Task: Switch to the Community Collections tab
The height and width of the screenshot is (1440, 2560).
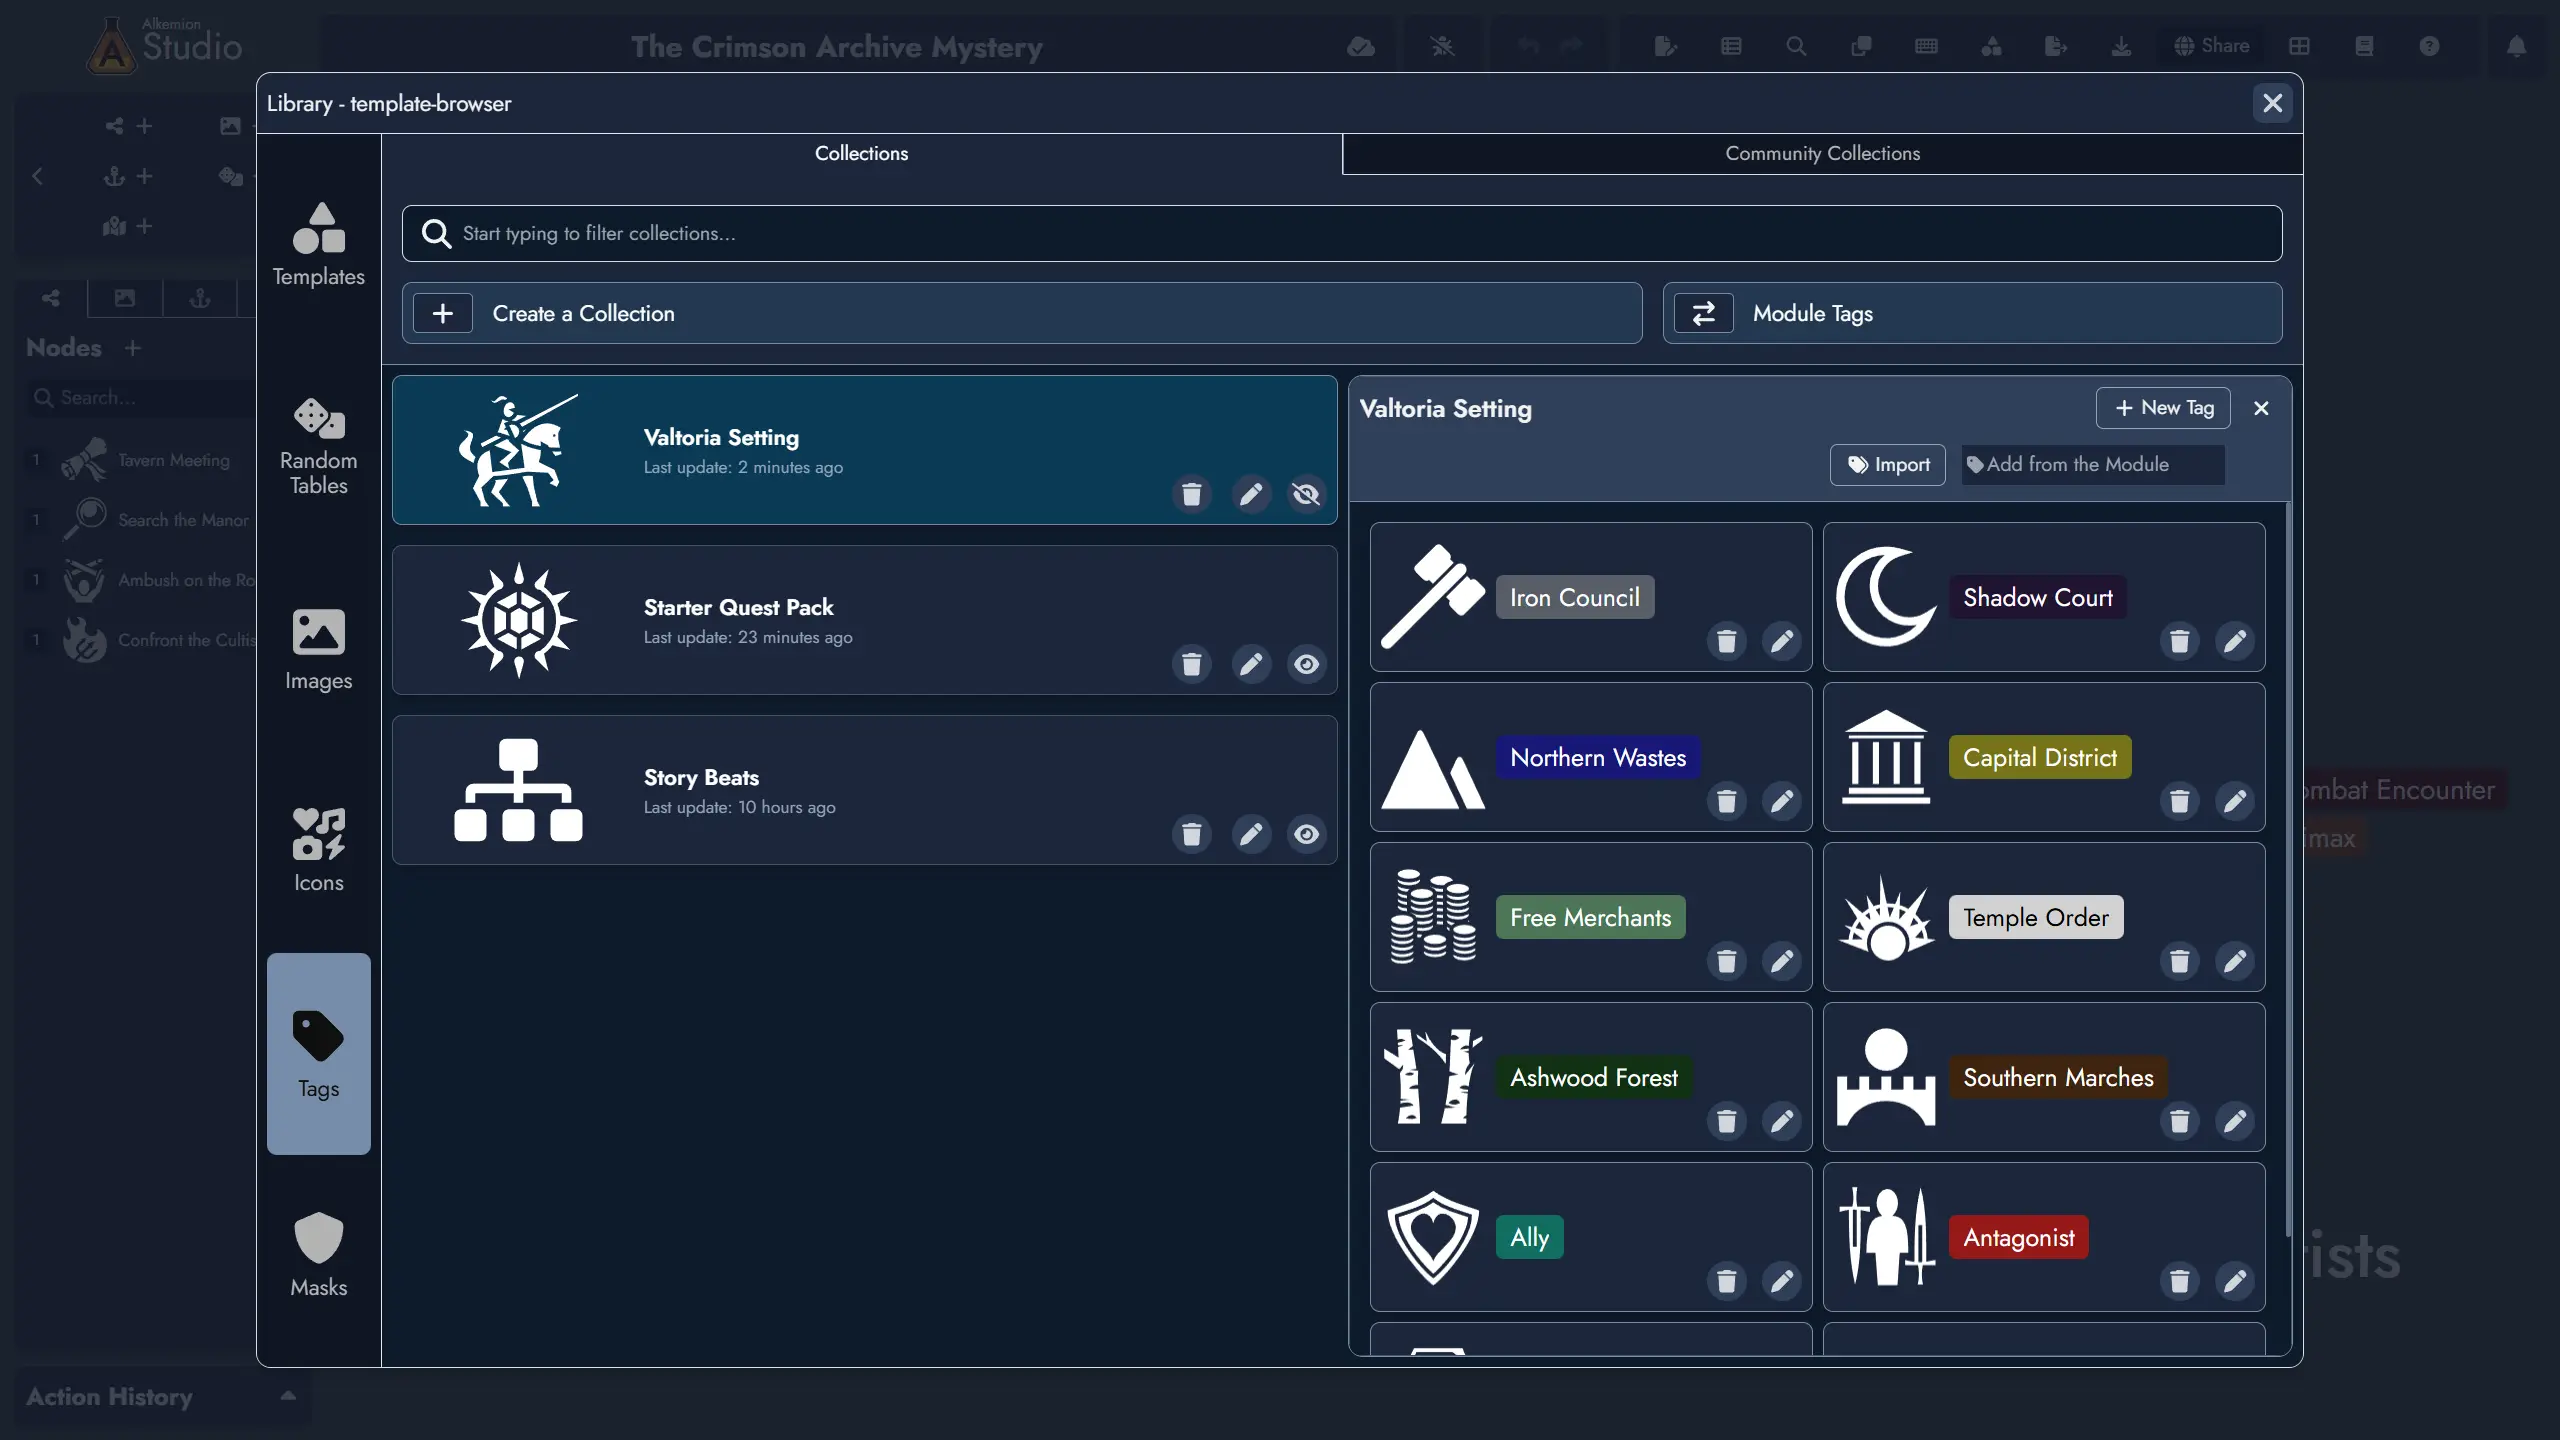Action: coord(1821,152)
